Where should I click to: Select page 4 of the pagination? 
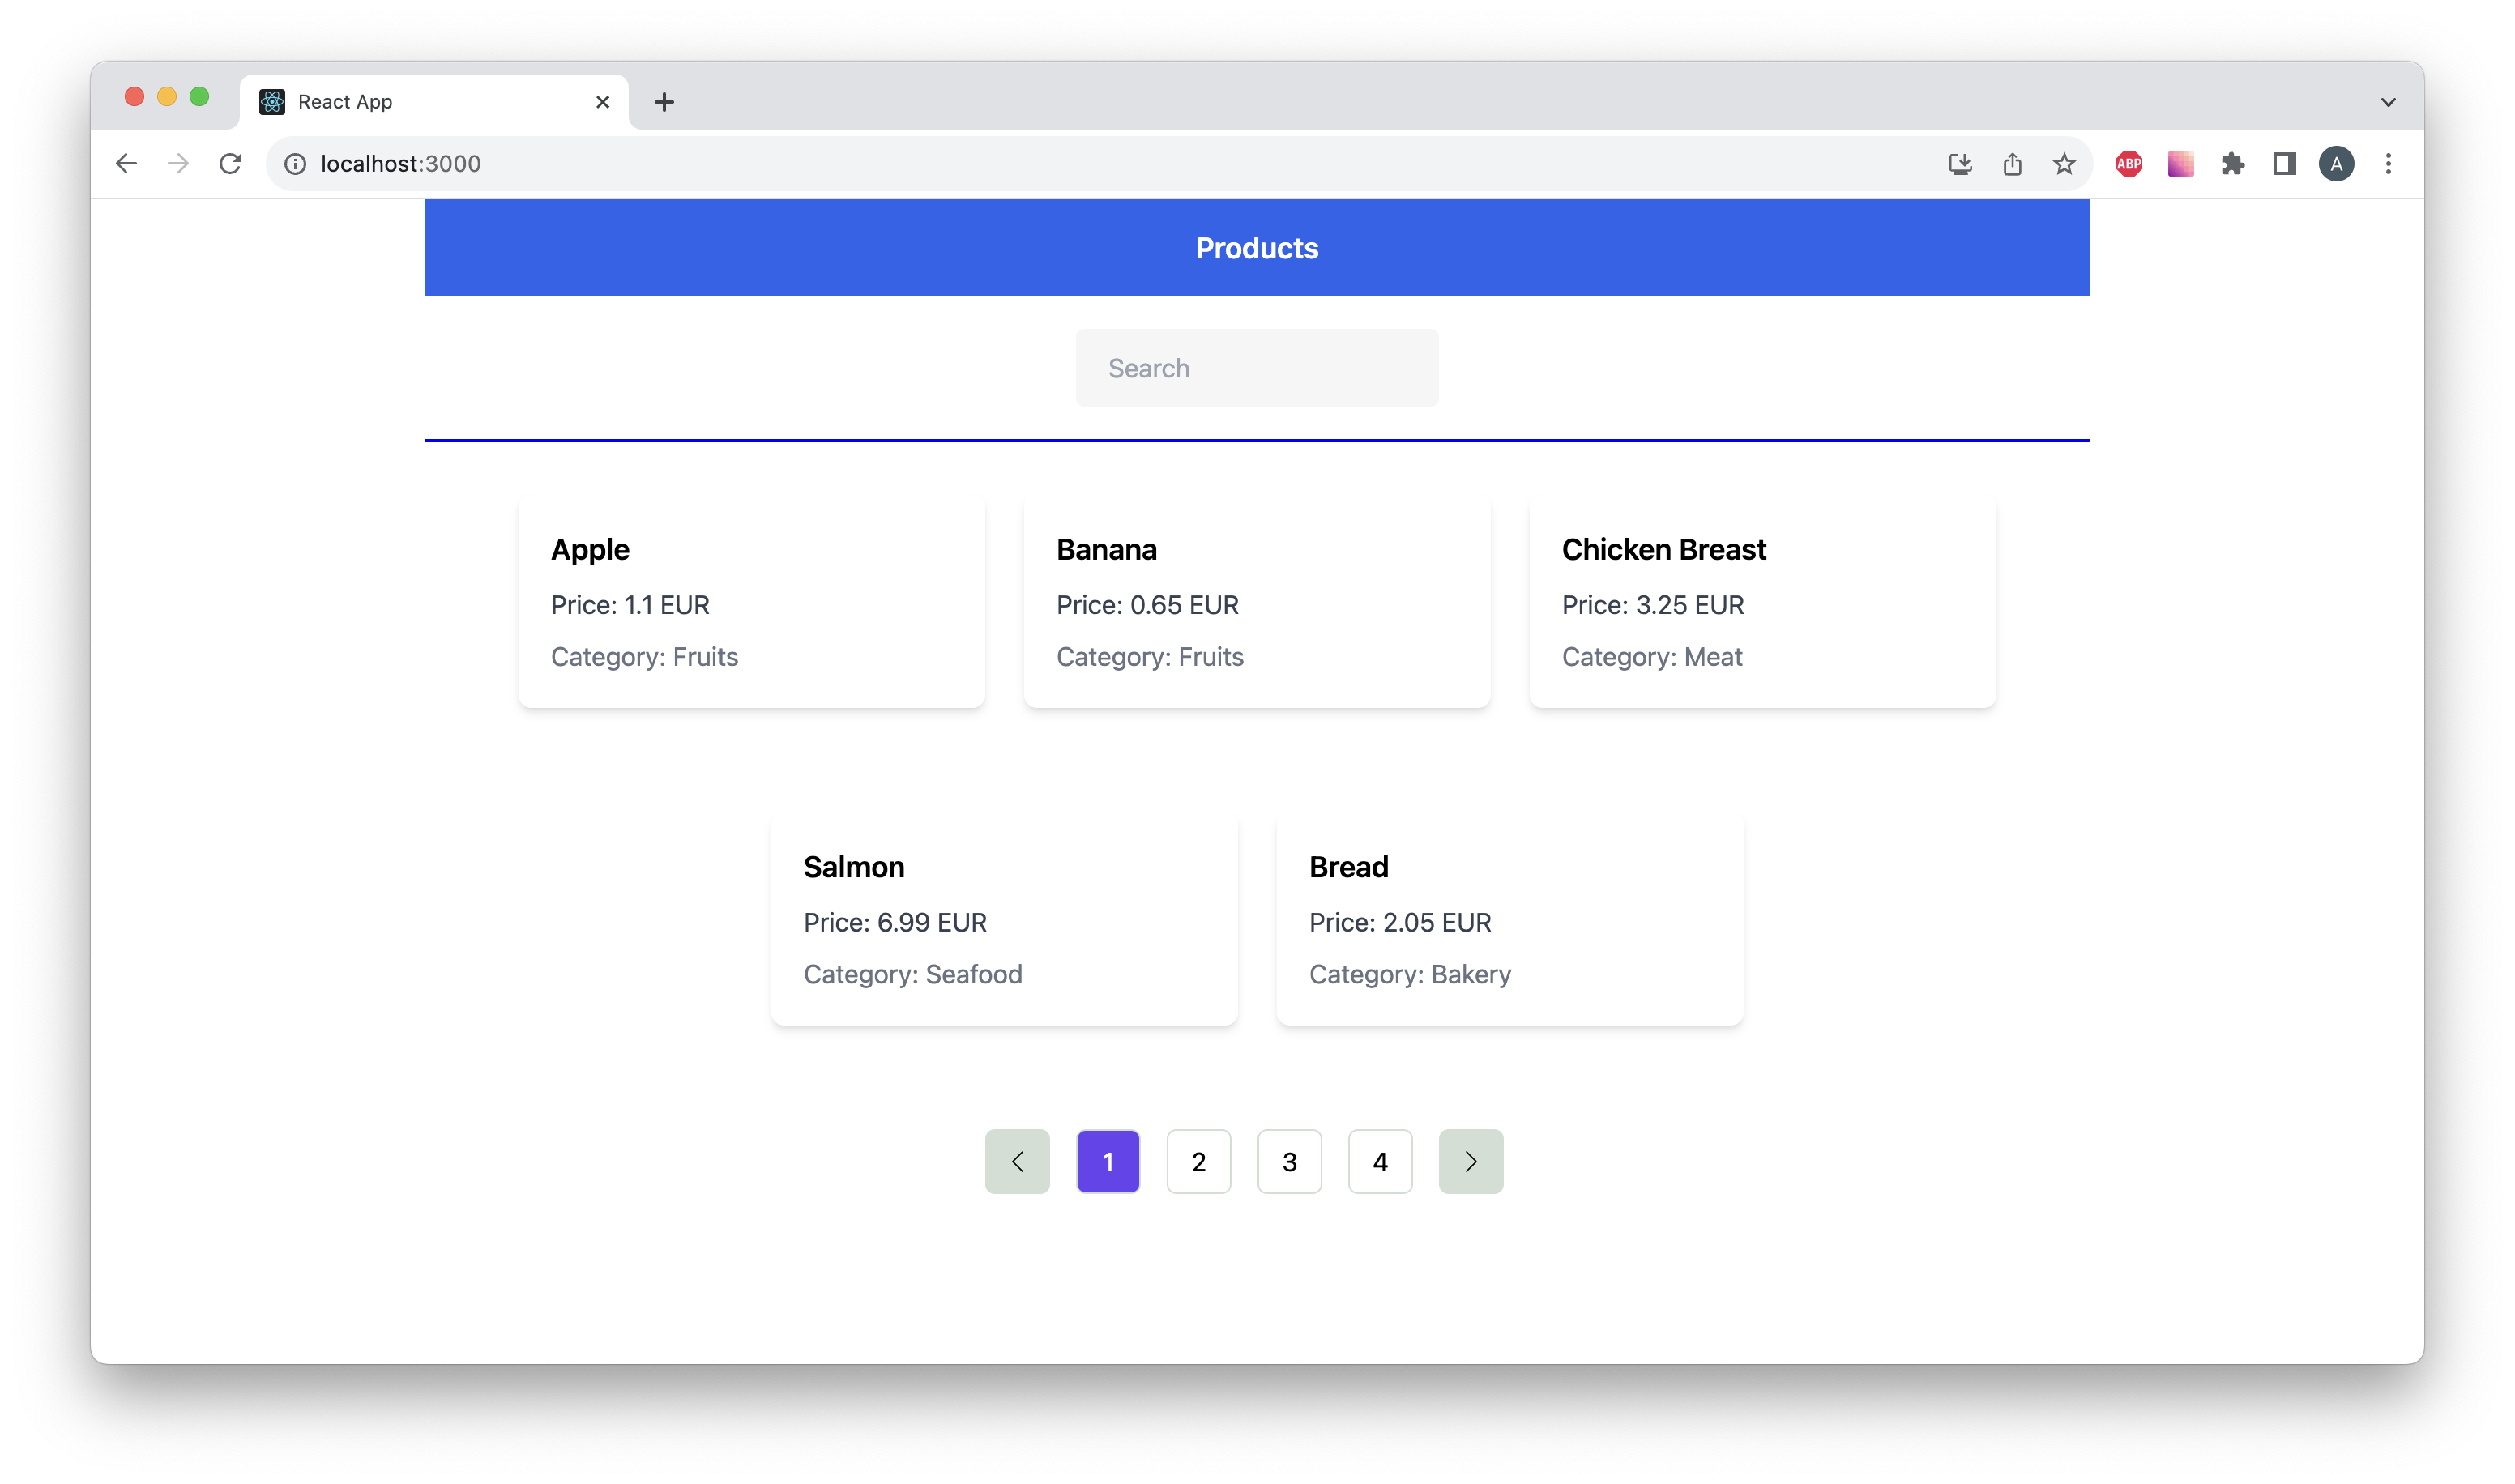tap(1380, 1161)
